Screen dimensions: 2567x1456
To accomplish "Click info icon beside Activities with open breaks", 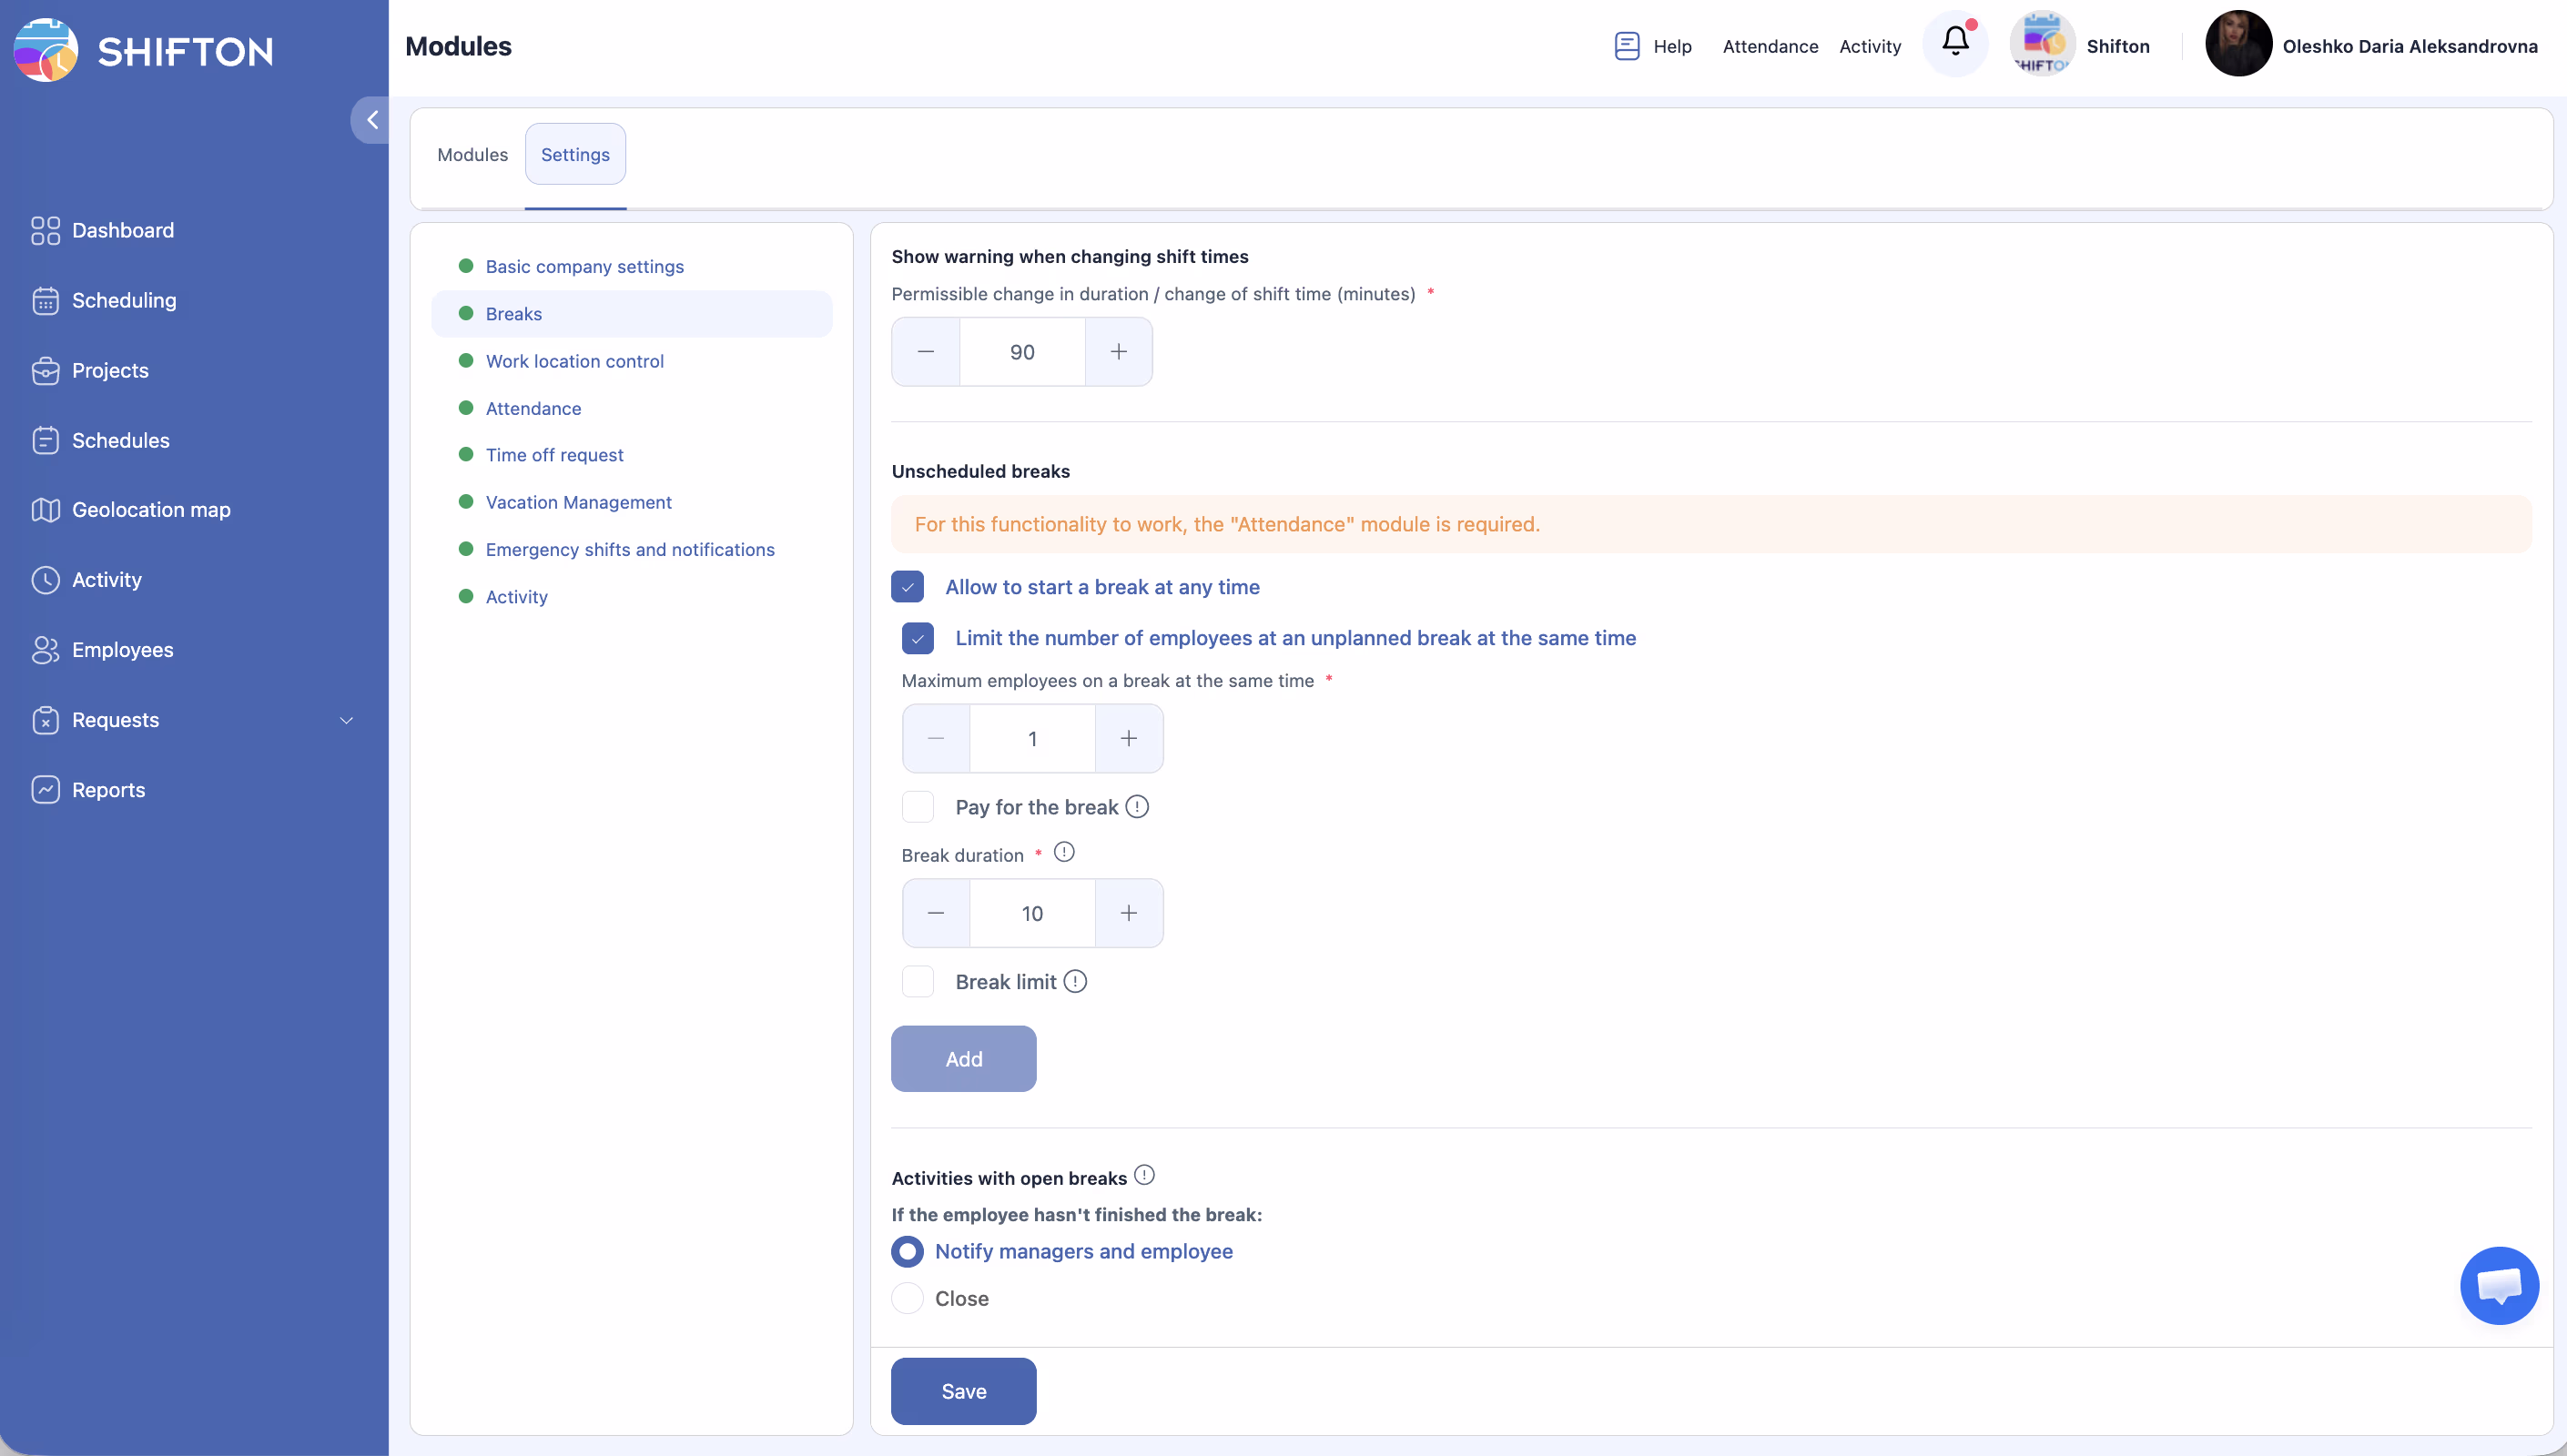I will tap(1145, 1175).
